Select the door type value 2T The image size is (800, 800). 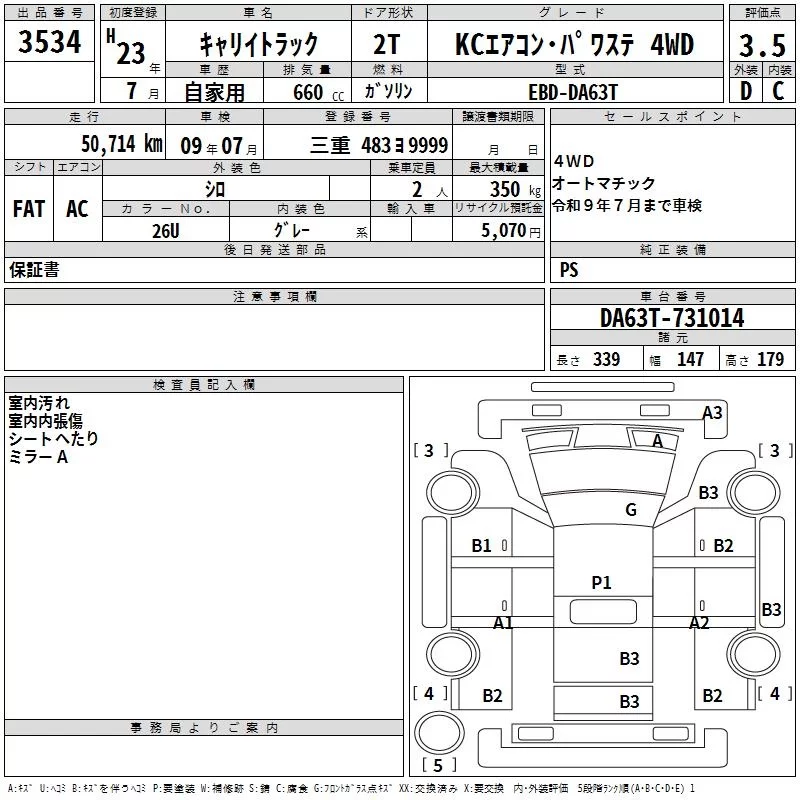(387, 44)
